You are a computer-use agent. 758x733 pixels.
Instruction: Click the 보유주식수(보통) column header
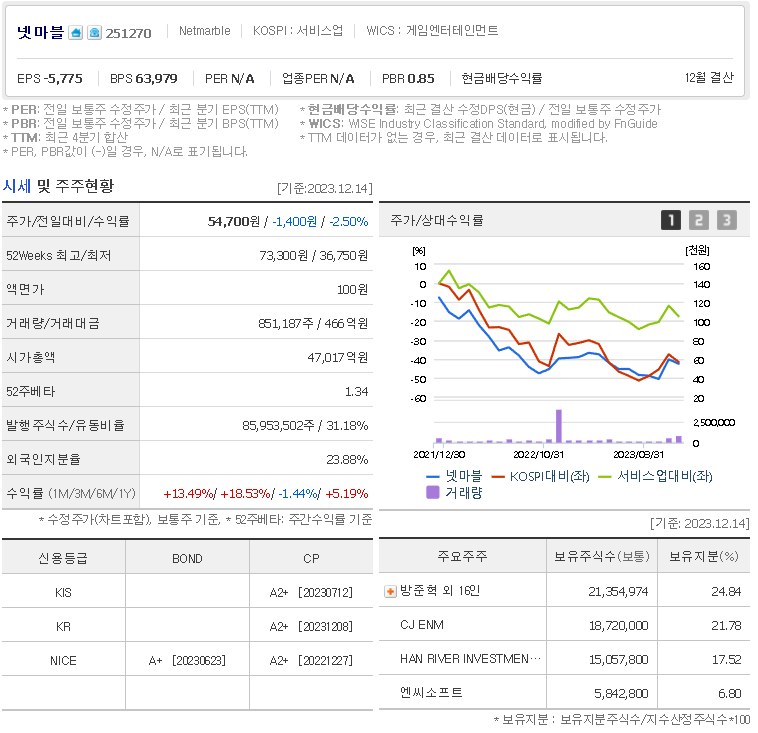pos(602,557)
